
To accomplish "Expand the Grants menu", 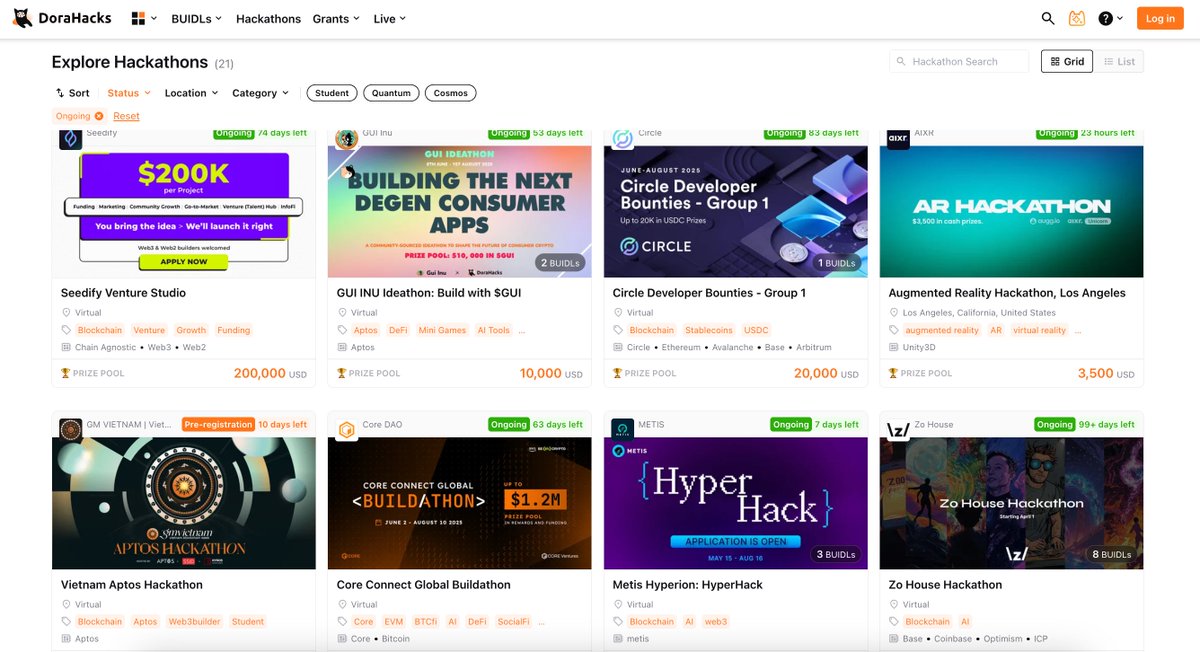I will pos(336,18).
